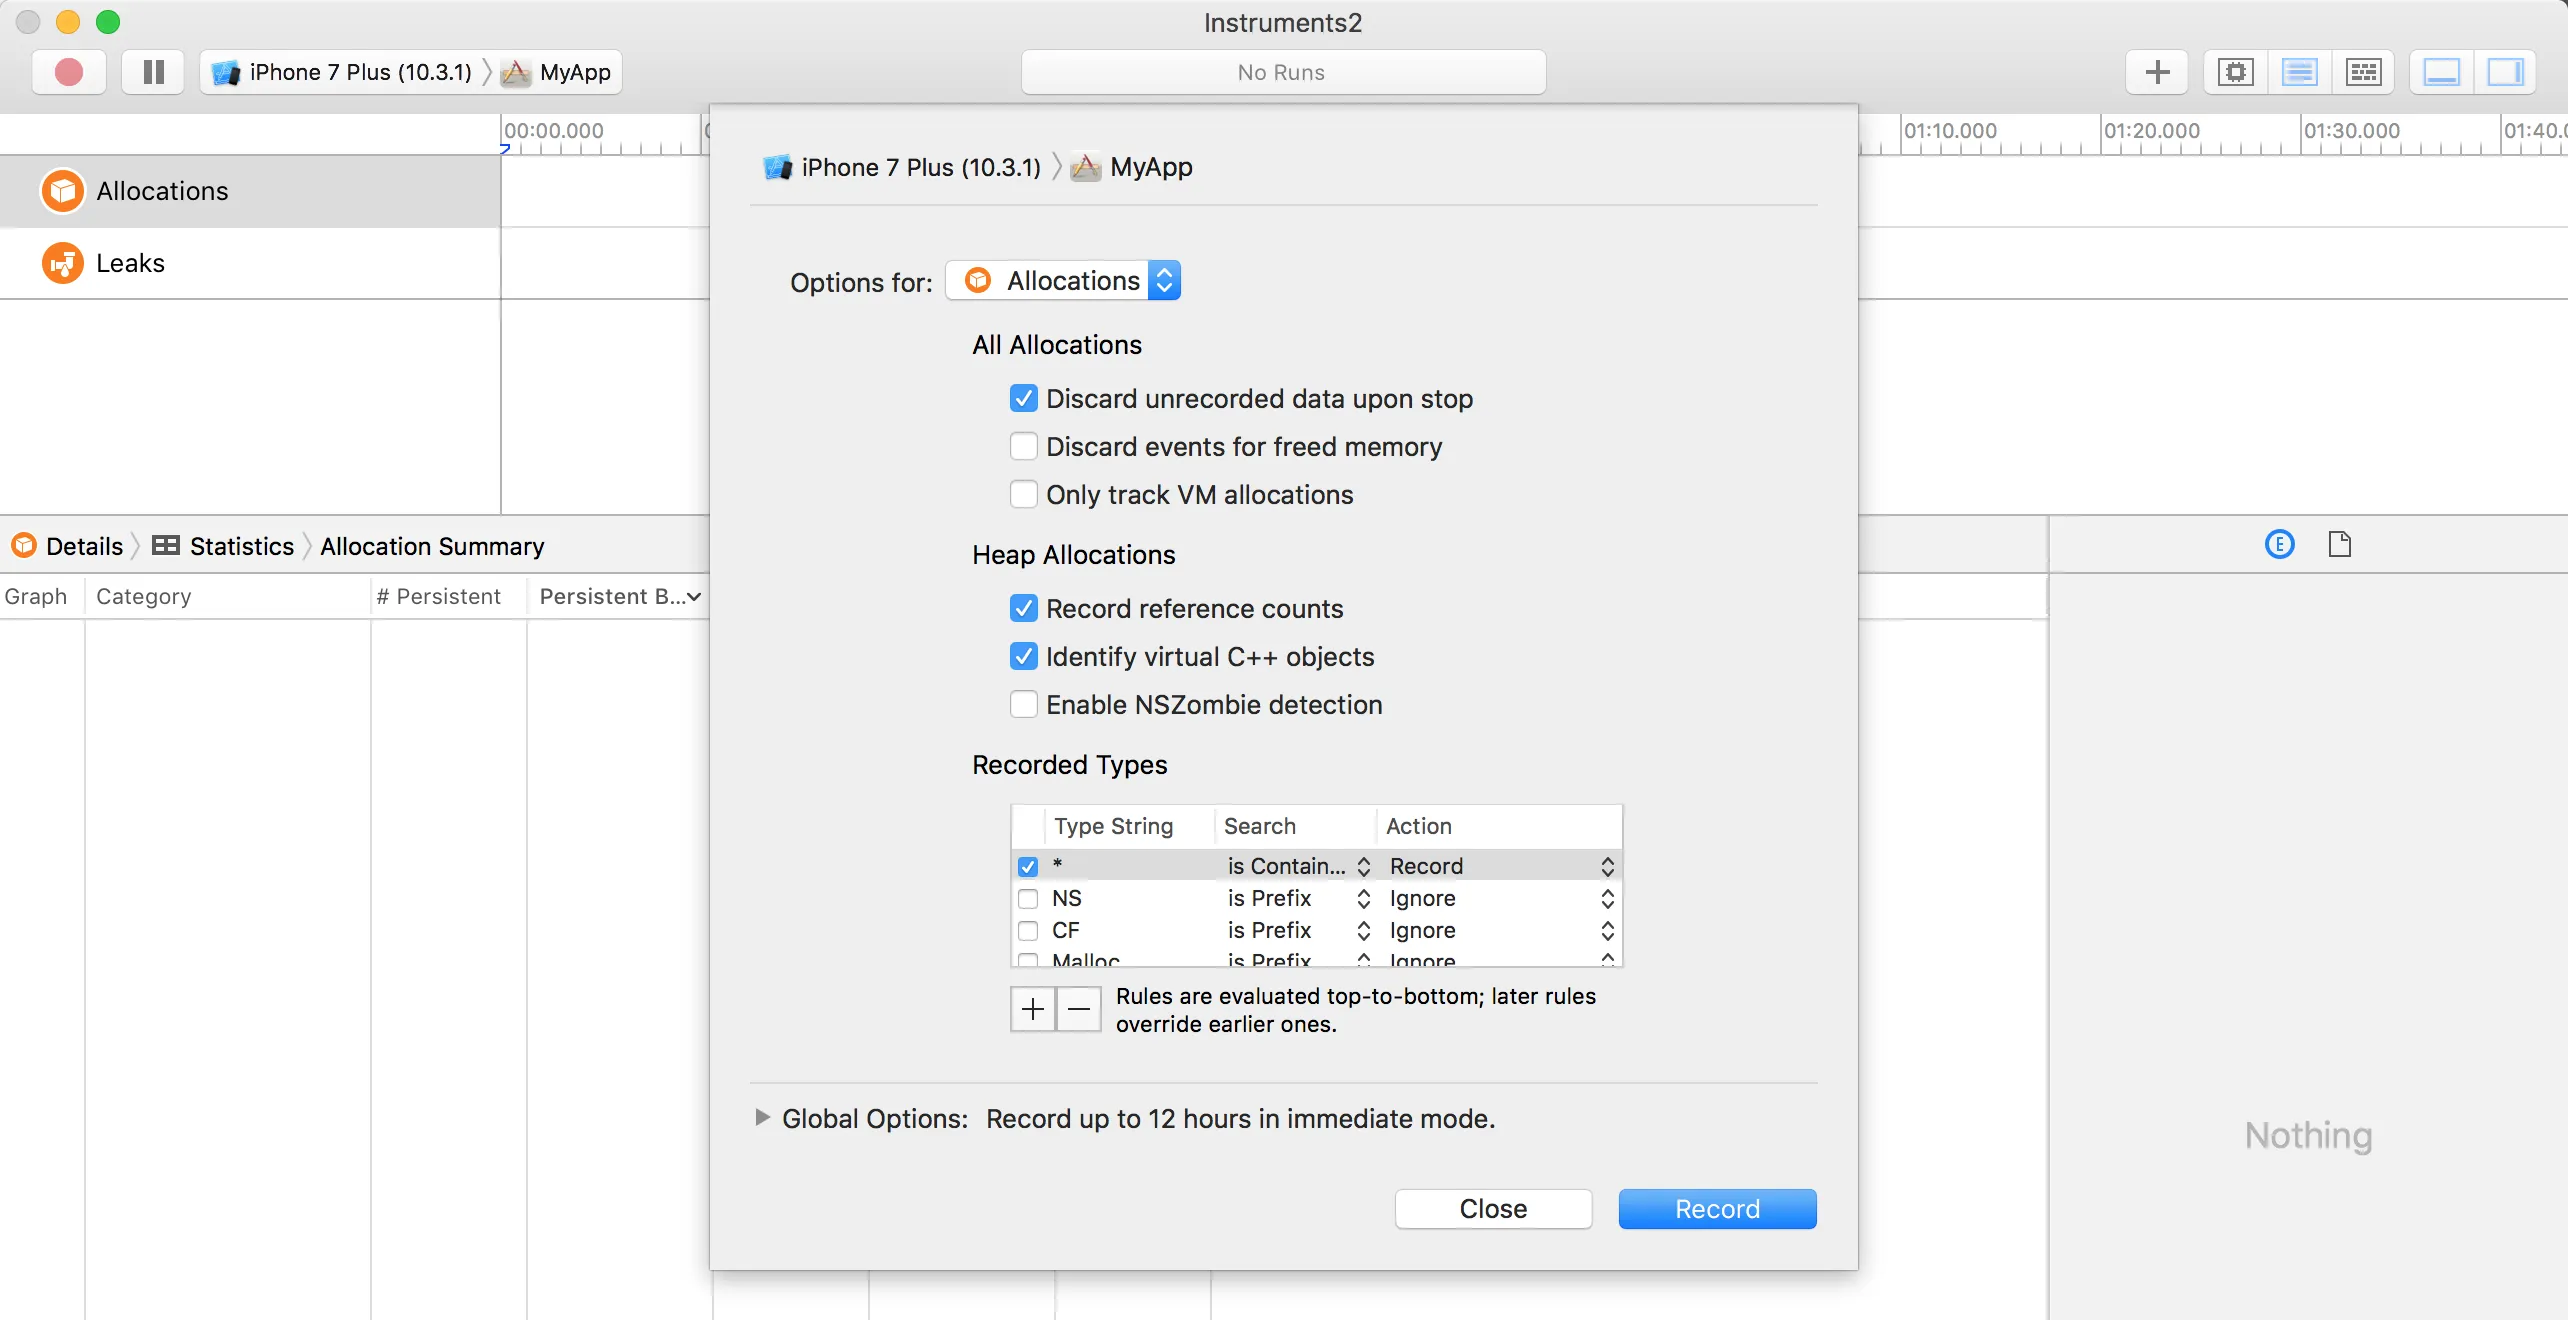Image resolution: width=2568 pixels, height=1320 pixels.
Task: Select the CPU strategy view icon
Action: (2235, 72)
